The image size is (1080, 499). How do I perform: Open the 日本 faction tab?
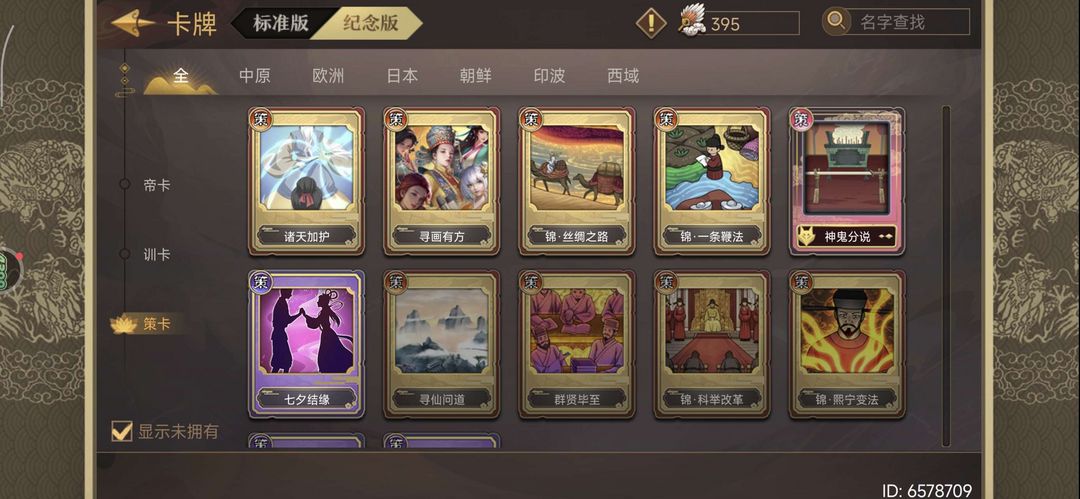click(402, 76)
